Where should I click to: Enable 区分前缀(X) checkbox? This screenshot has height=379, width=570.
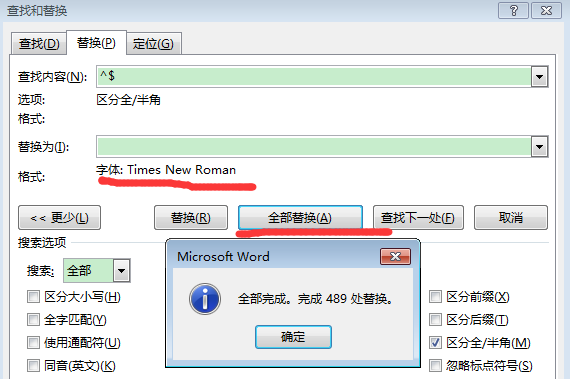[435, 297]
